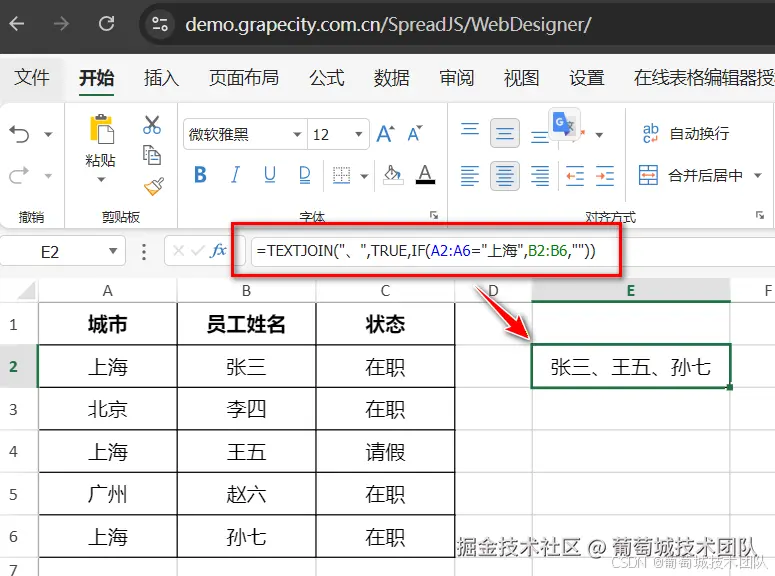Open site information icon in address bar
Image resolution: width=775 pixels, height=576 pixels.
click(x=160, y=24)
